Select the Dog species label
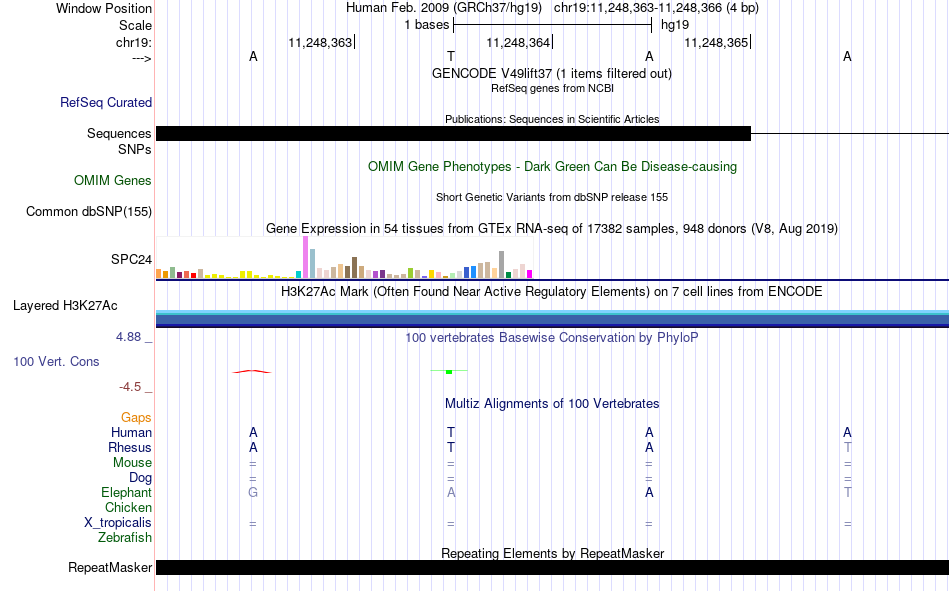 click(x=141, y=477)
